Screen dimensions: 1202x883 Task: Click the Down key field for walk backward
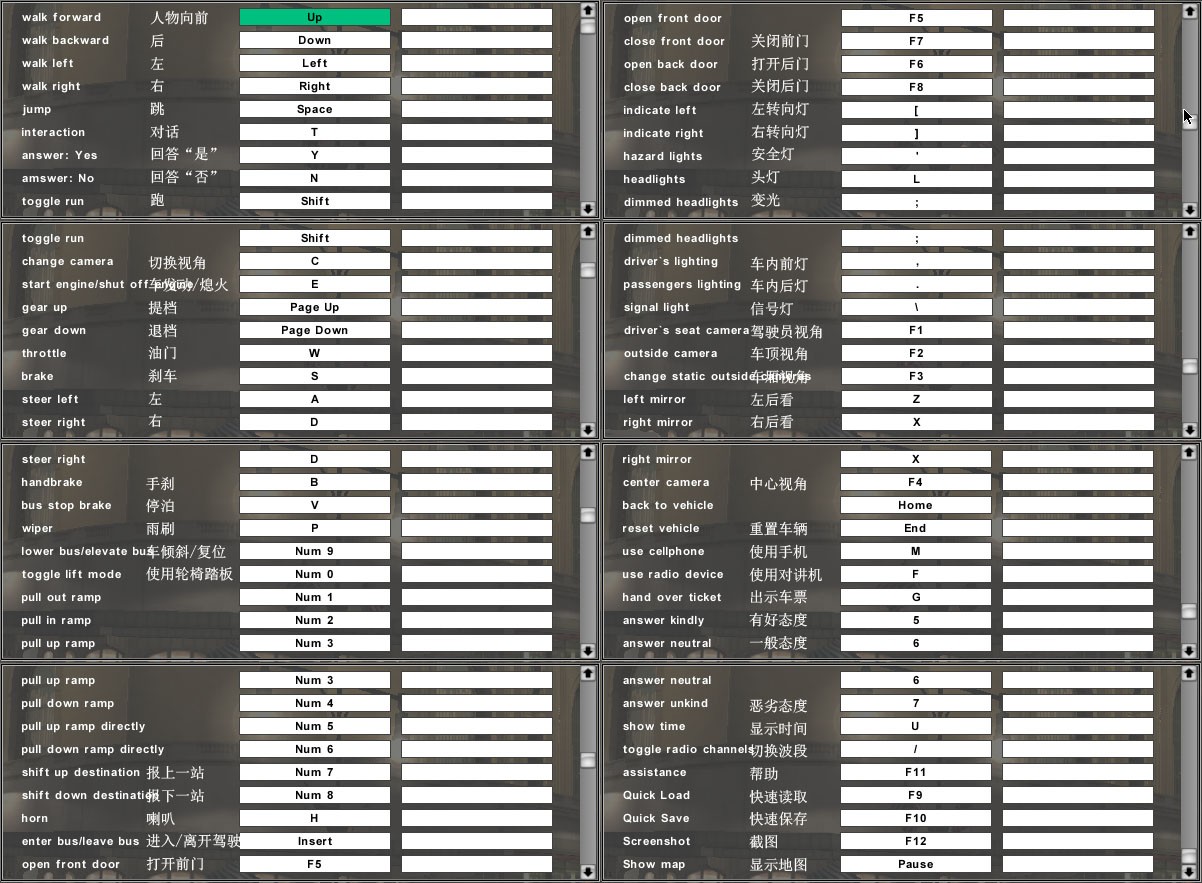[315, 40]
